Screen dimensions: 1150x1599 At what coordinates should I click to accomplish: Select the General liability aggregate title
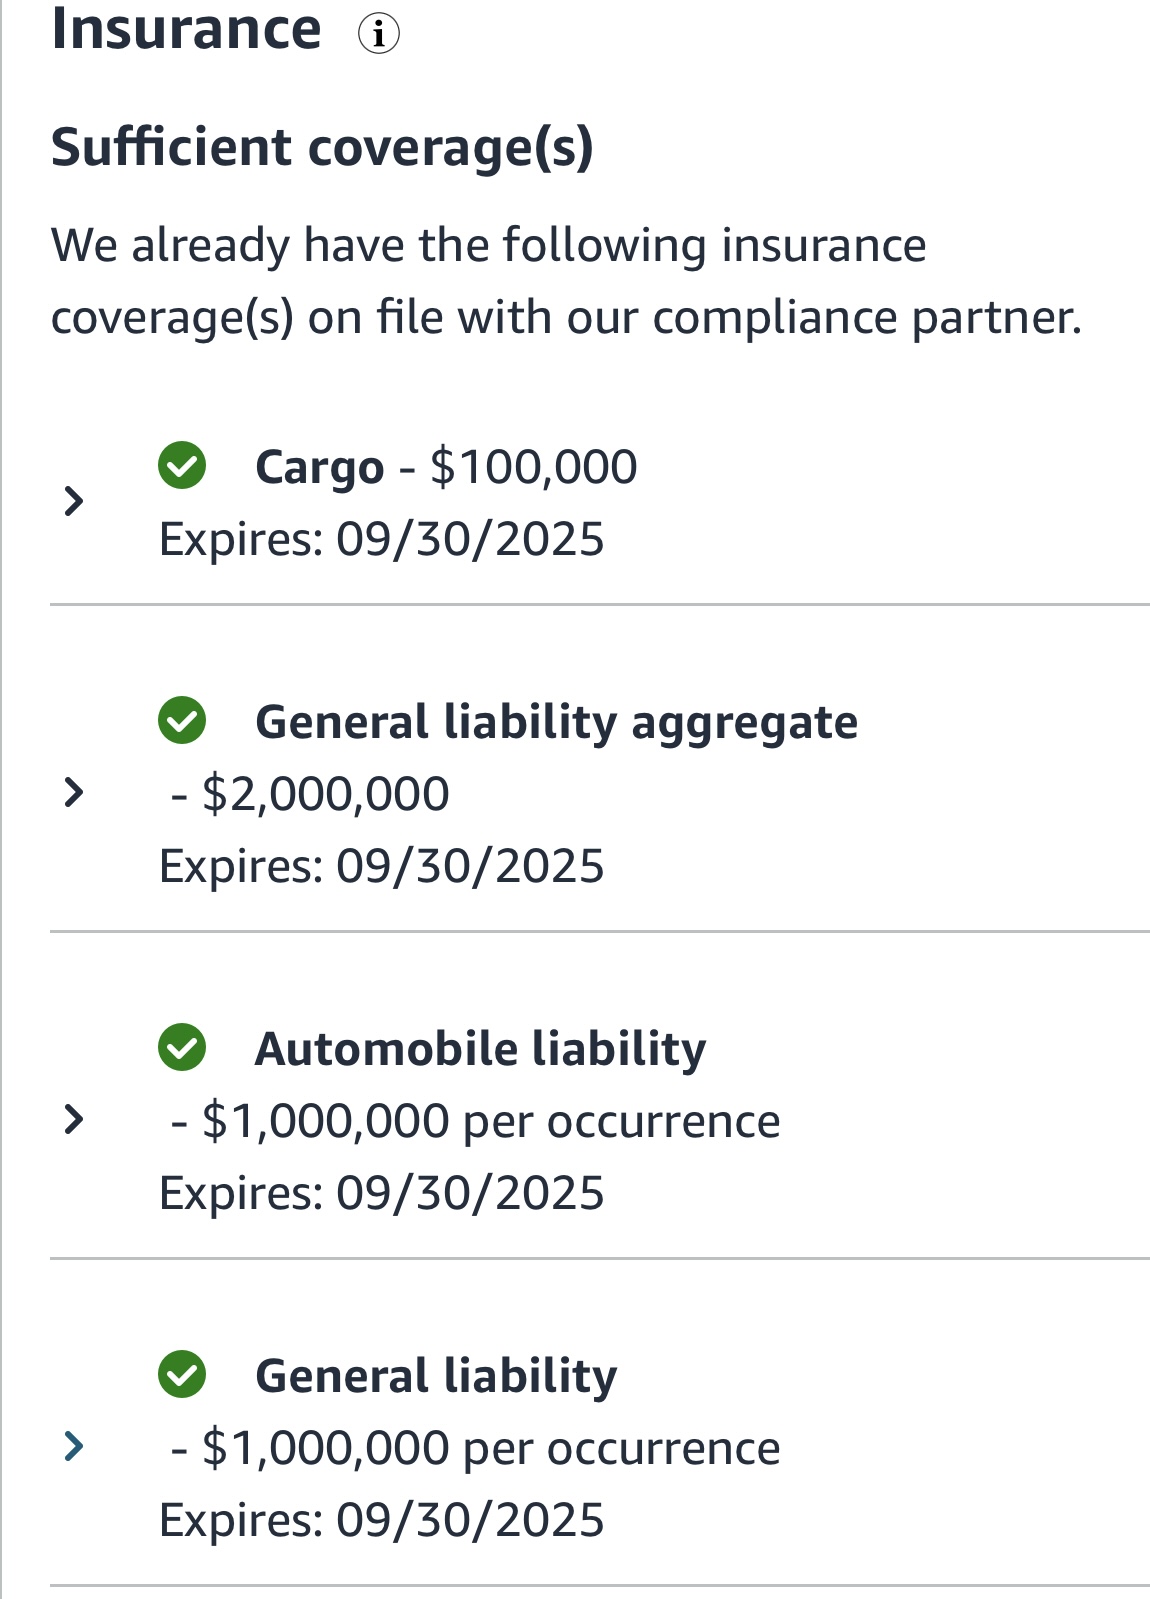coord(556,723)
